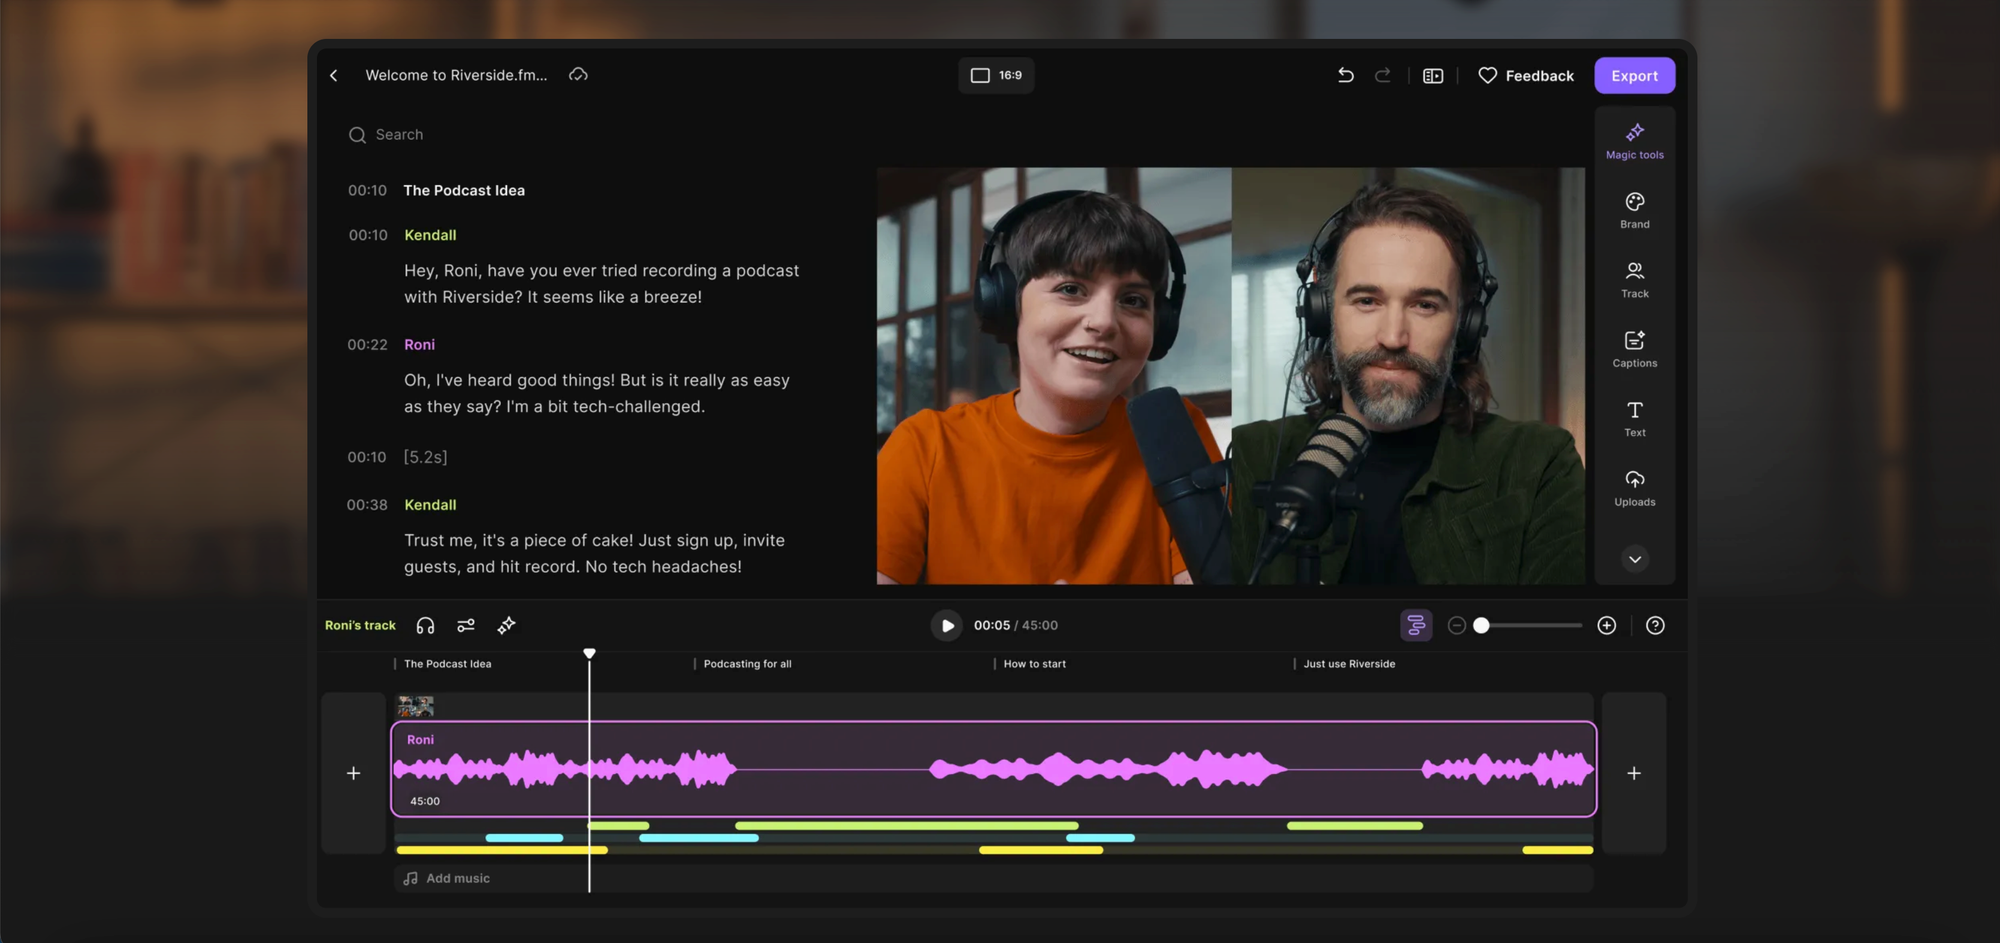Jump to 'The Podcast Idea' timeline chapter marker

[x=447, y=664]
